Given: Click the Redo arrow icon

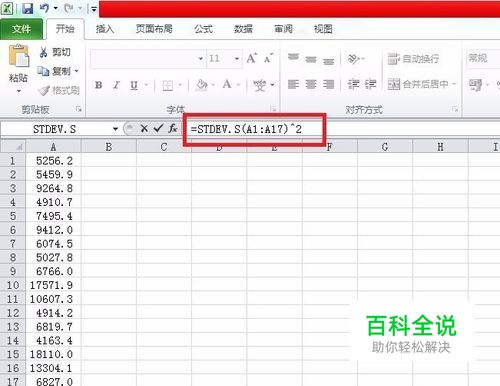Looking at the screenshot, I should pyautogui.click(x=69, y=8).
